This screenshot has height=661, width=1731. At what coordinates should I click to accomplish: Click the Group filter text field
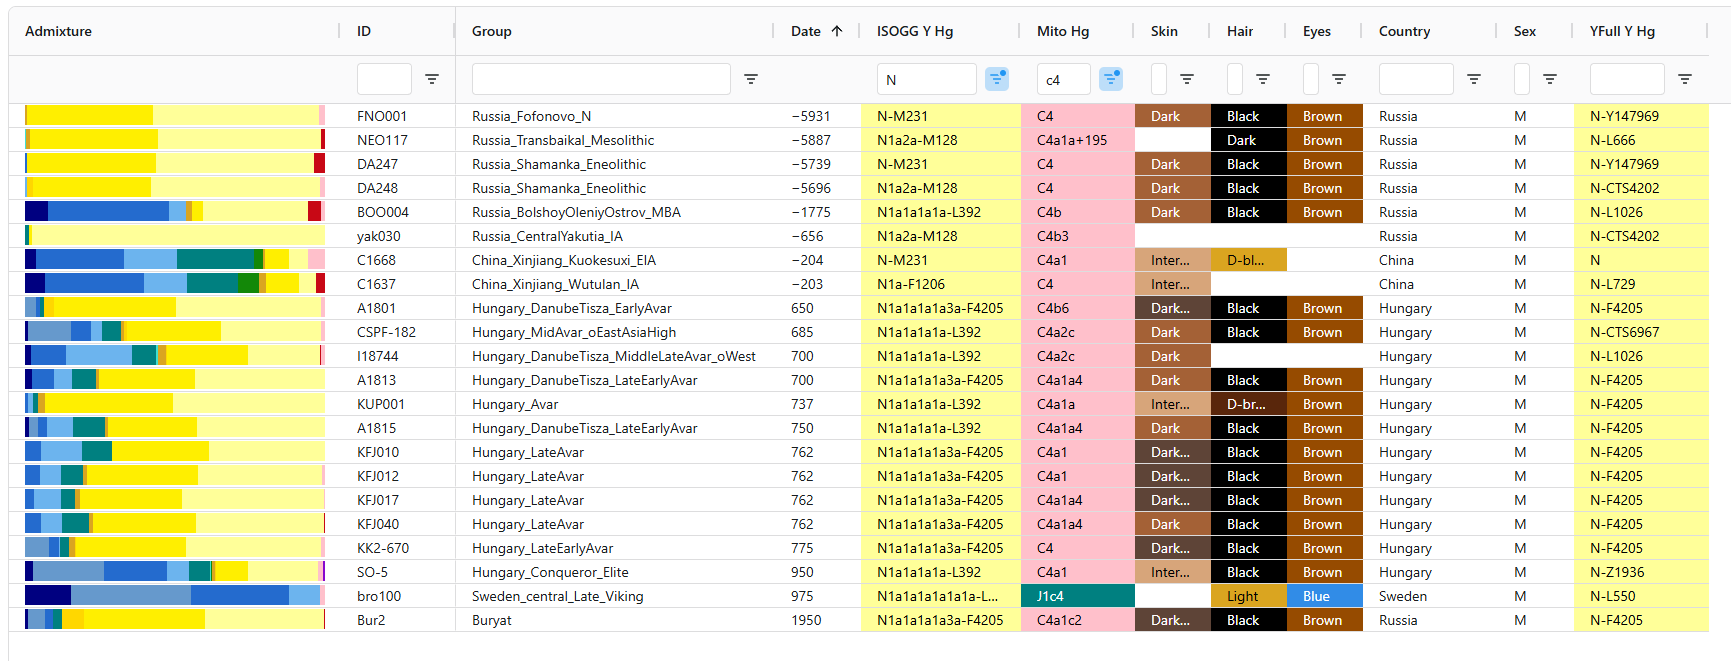[601, 79]
